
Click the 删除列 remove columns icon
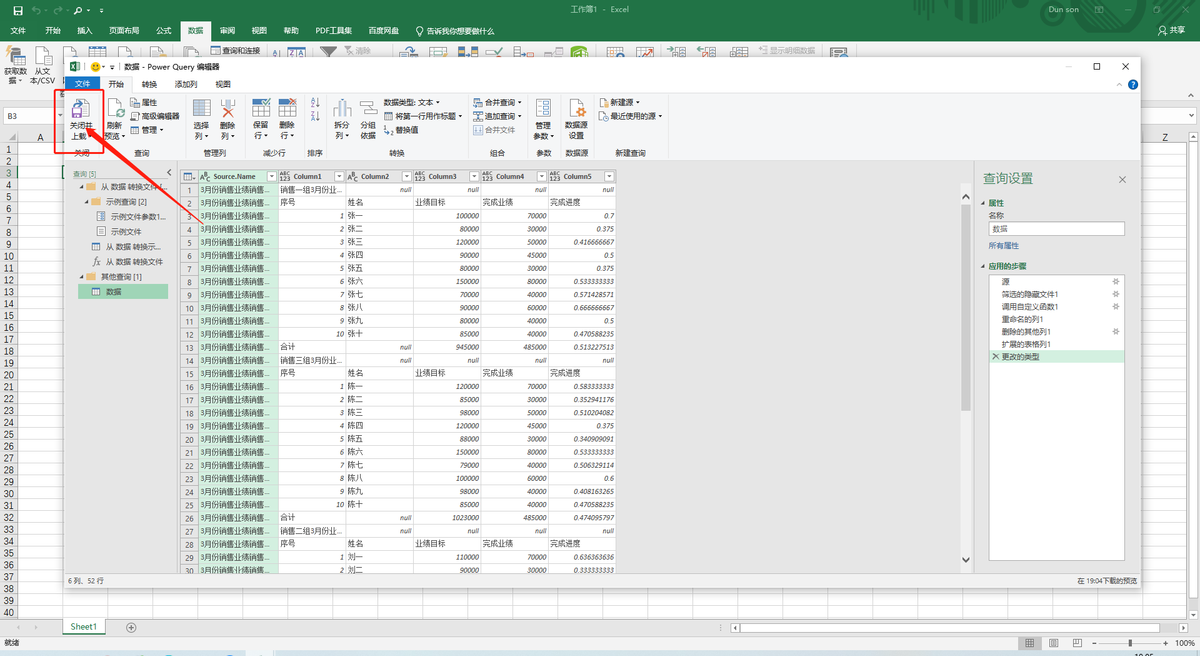coord(228,111)
